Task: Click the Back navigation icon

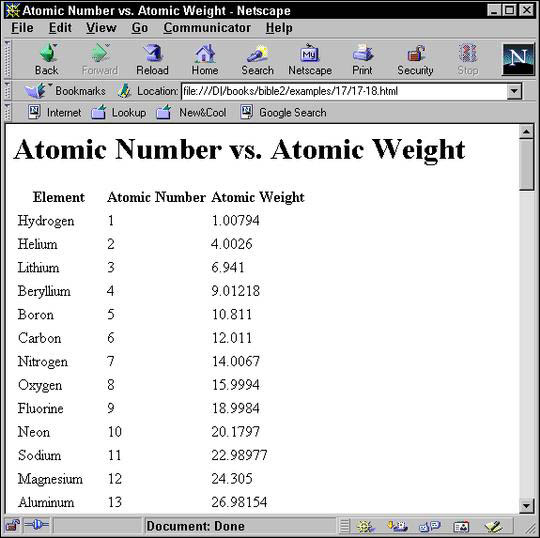Action: [48, 54]
